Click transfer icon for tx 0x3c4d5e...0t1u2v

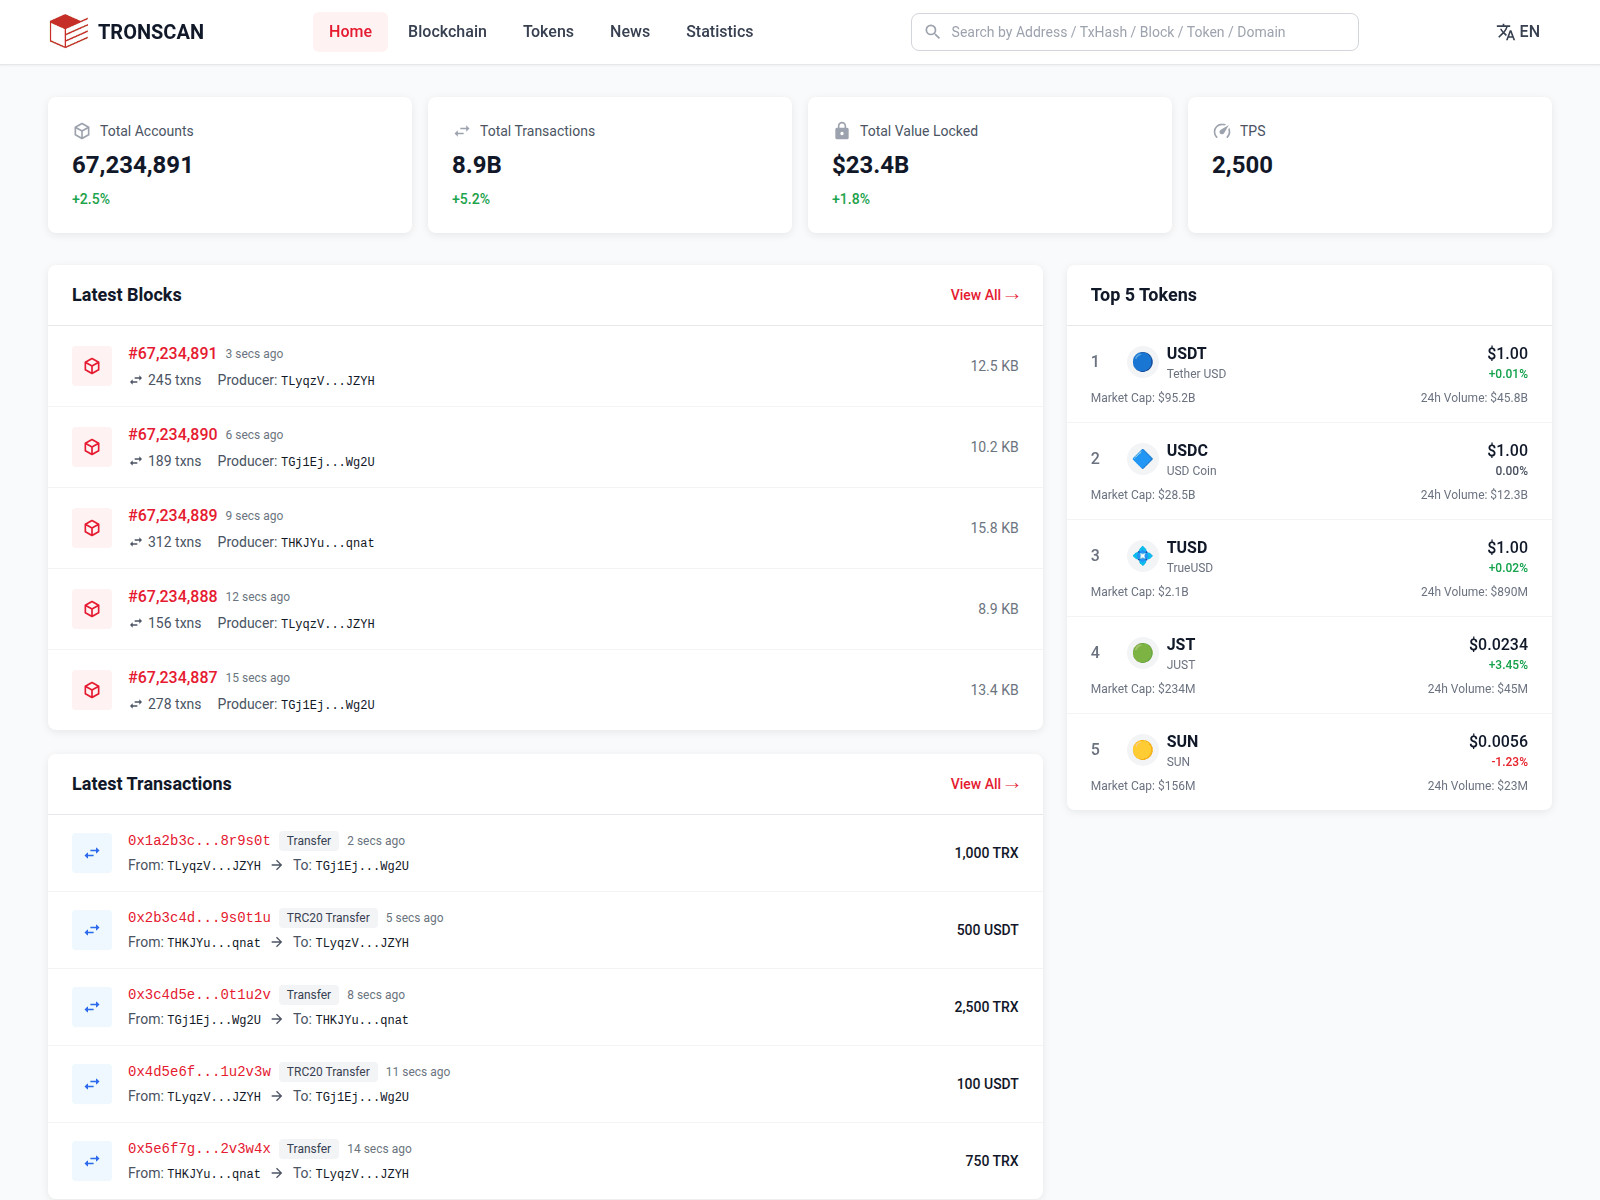[x=92, y=1007]
